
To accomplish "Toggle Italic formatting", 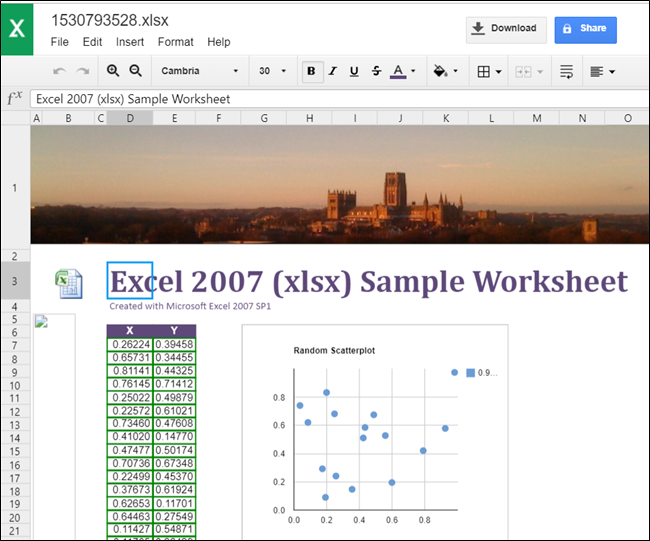I will tap(332, 71).
